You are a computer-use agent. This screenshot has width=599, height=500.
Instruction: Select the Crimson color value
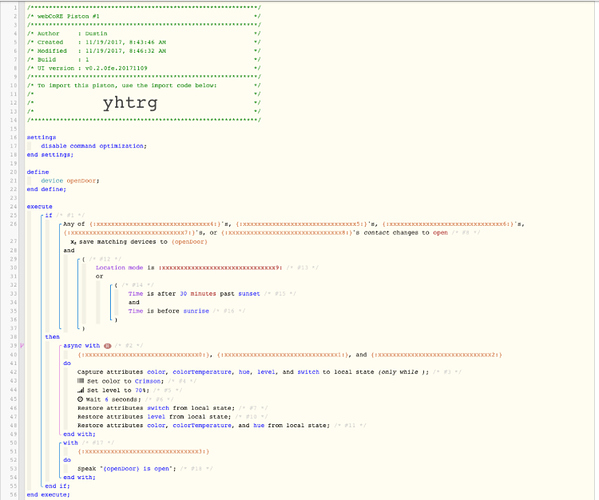149,381
